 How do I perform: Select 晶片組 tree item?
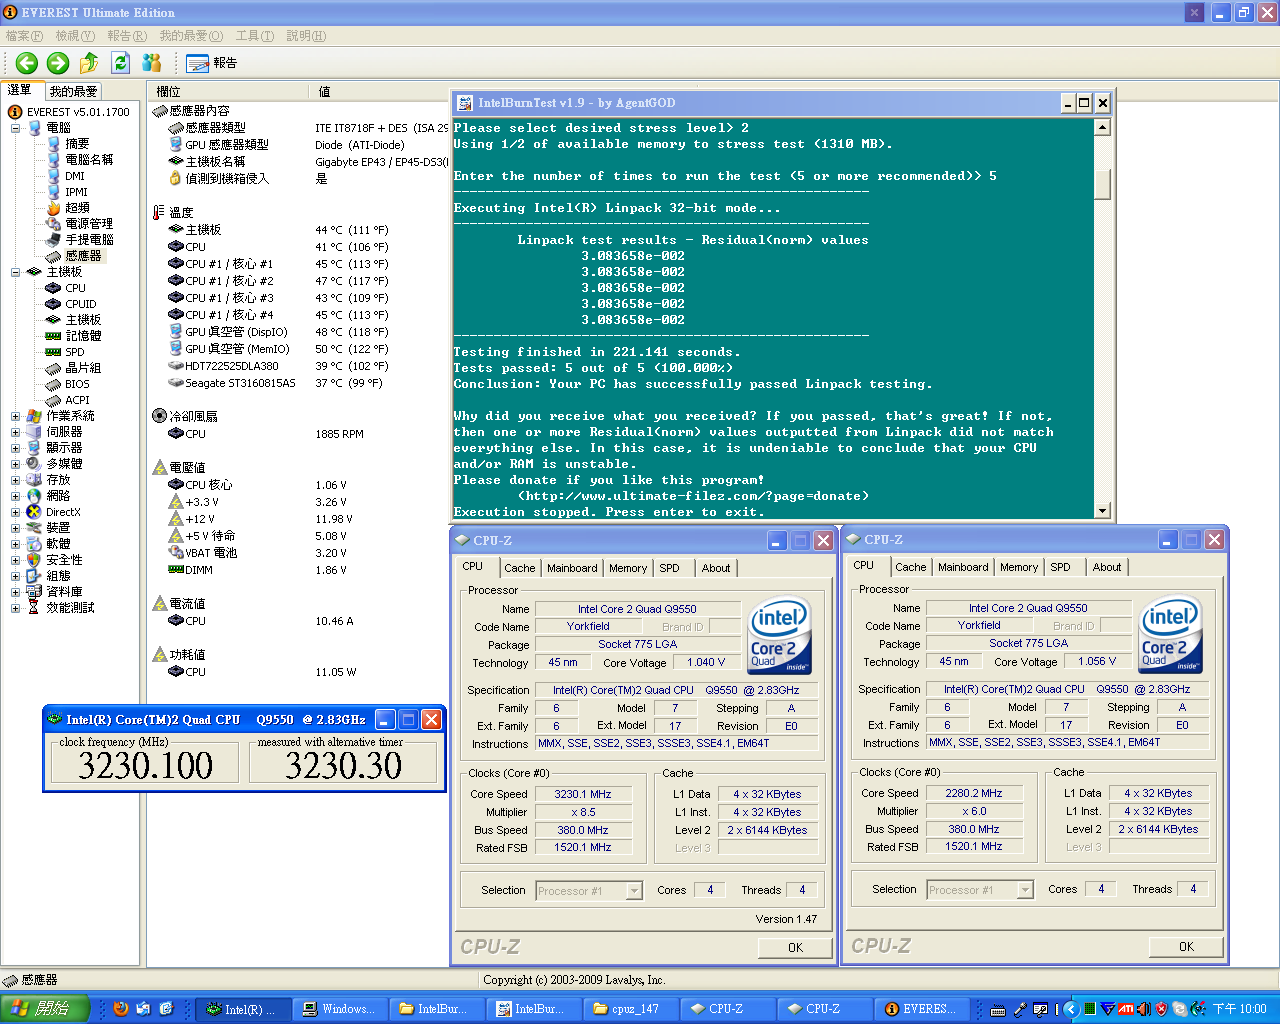coord(83,368)
